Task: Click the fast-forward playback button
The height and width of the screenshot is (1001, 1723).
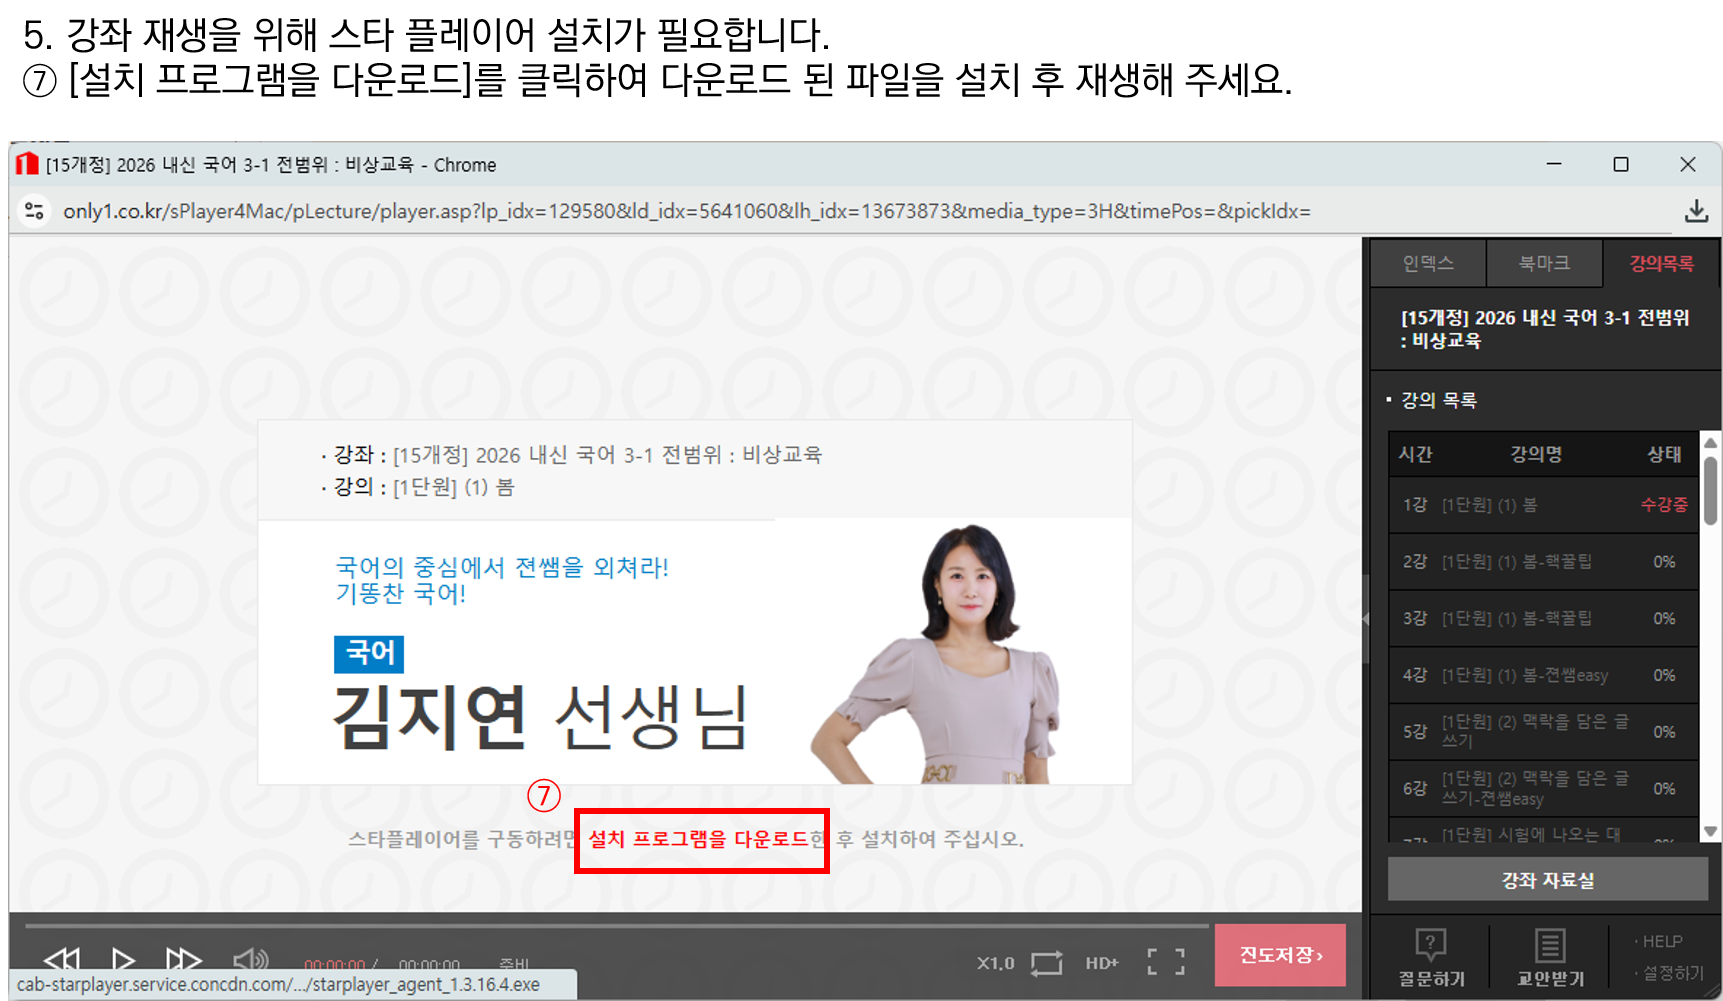Action: pos(183,960)
